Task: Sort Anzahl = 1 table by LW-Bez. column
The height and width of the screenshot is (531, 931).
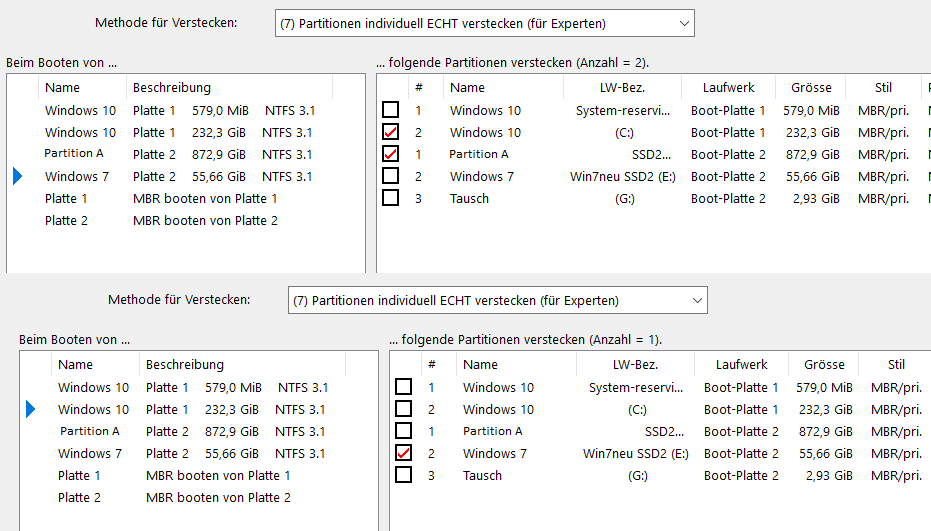Action: [x=635, y=364]
